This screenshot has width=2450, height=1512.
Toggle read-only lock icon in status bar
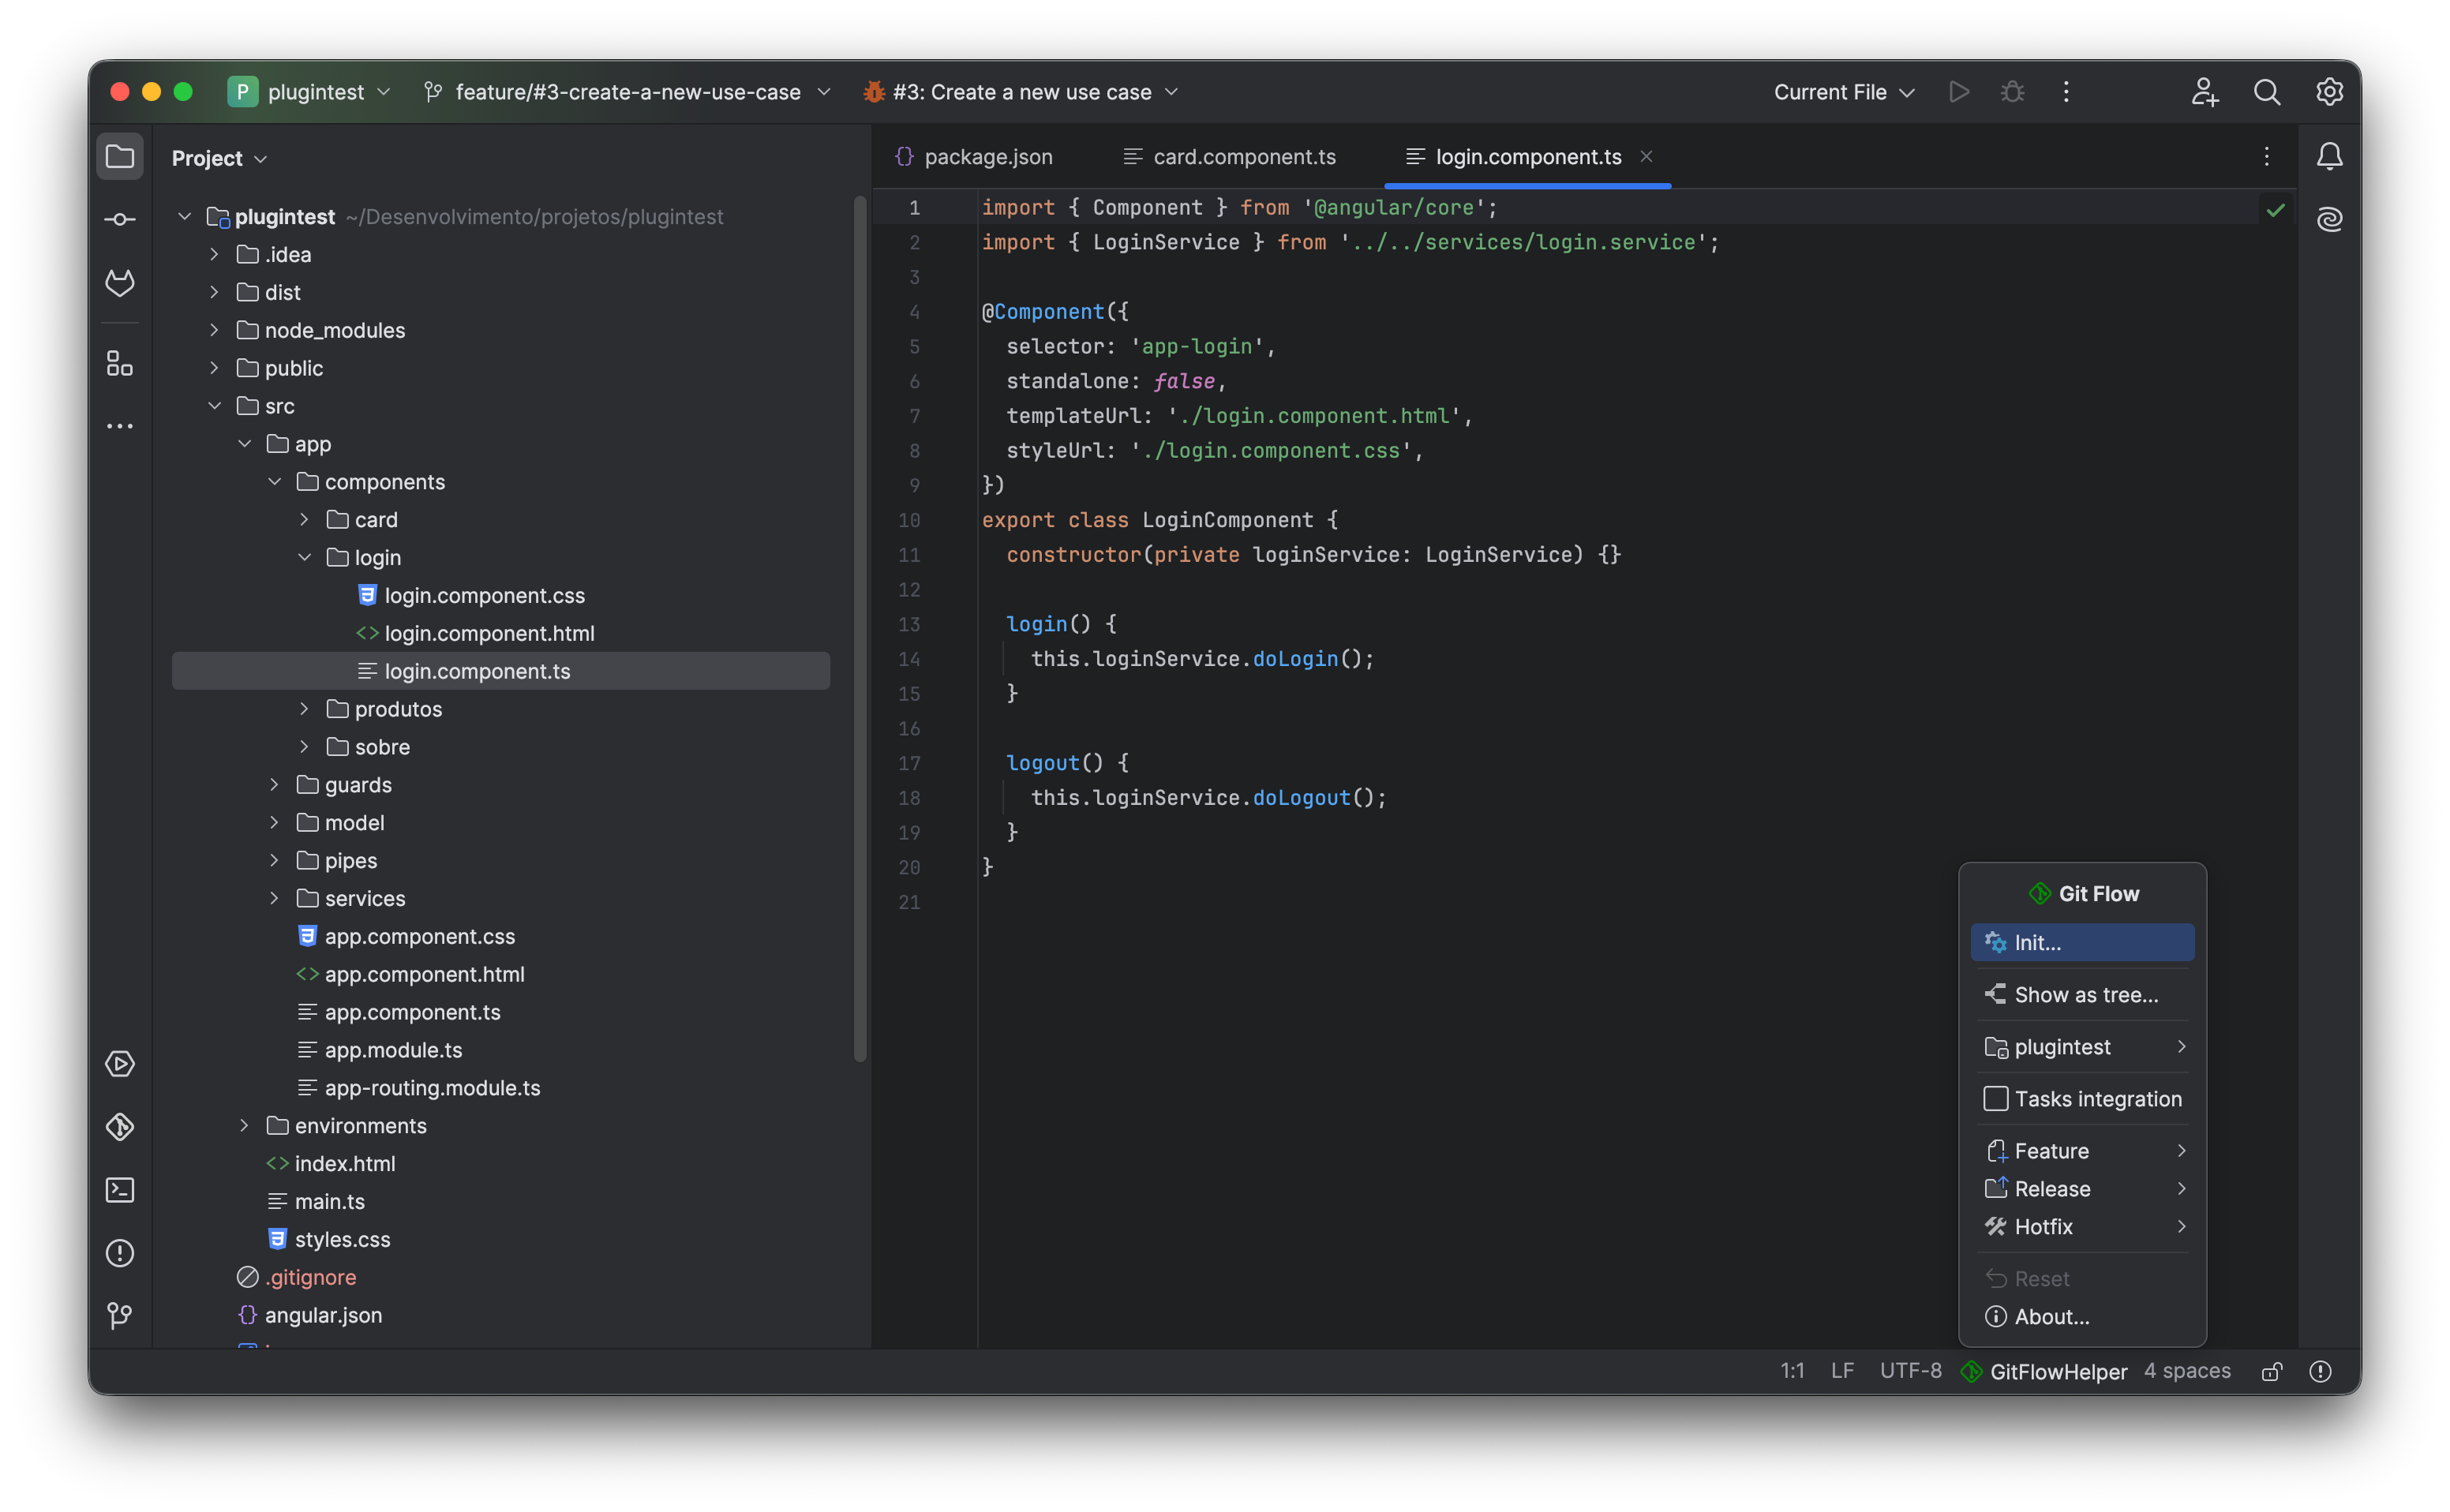coord(2271,1371)
